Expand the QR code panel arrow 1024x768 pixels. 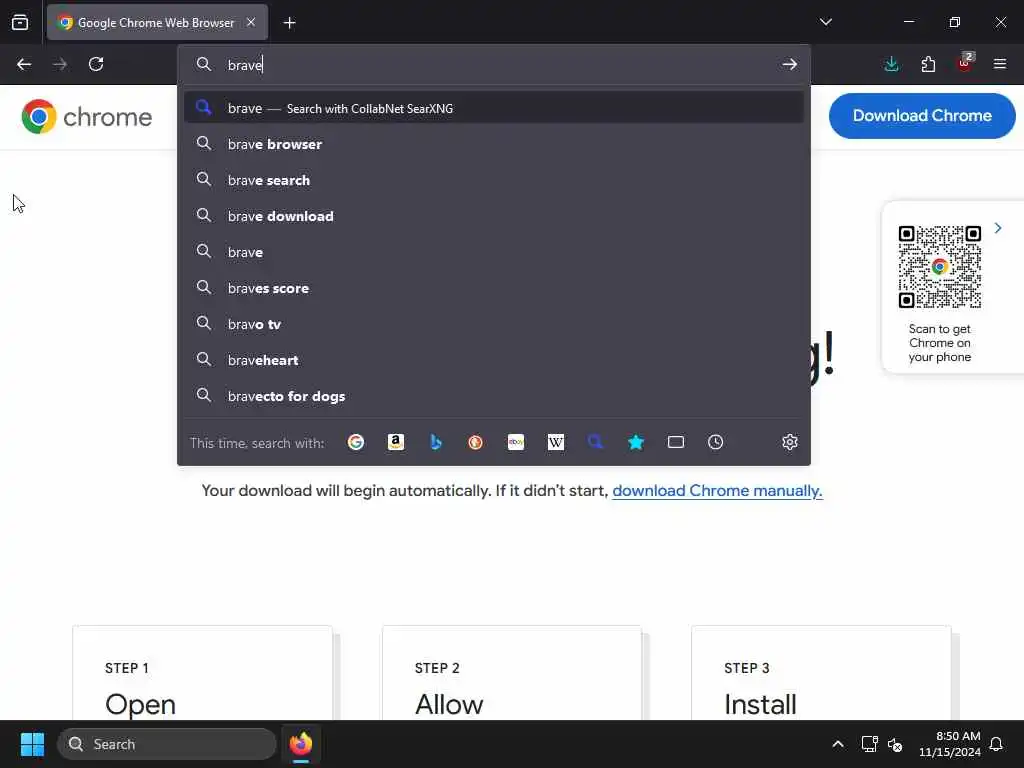click(x=998, y=228)
